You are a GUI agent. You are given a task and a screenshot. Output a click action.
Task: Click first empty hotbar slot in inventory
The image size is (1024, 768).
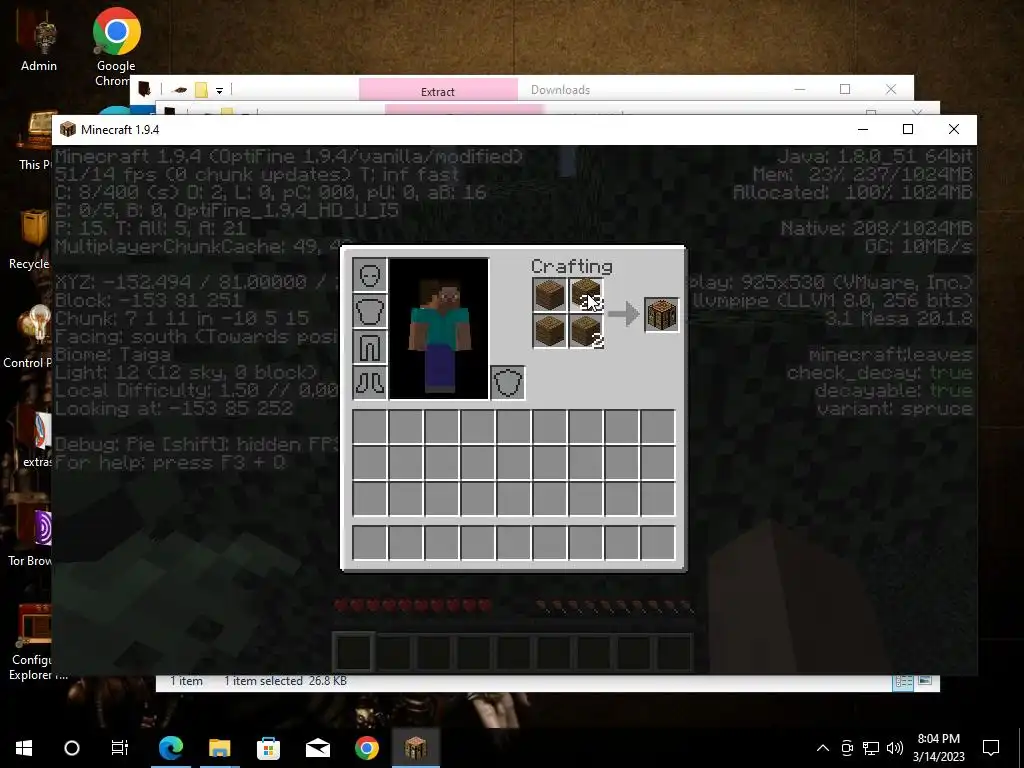pyautogui.click(x=370, y=543)
